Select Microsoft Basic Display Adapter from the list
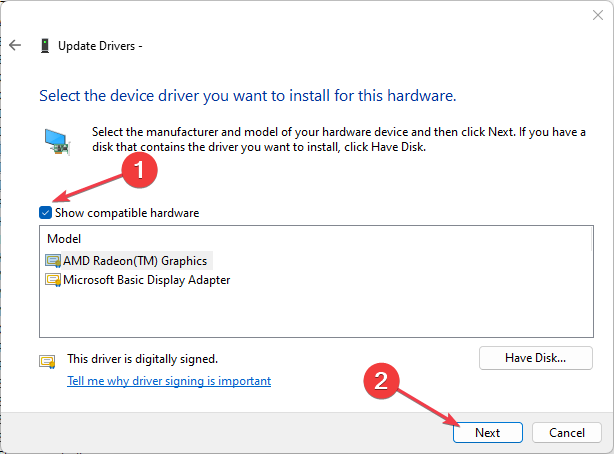Screen dimensions: 614x454 (x=146, y=280)
